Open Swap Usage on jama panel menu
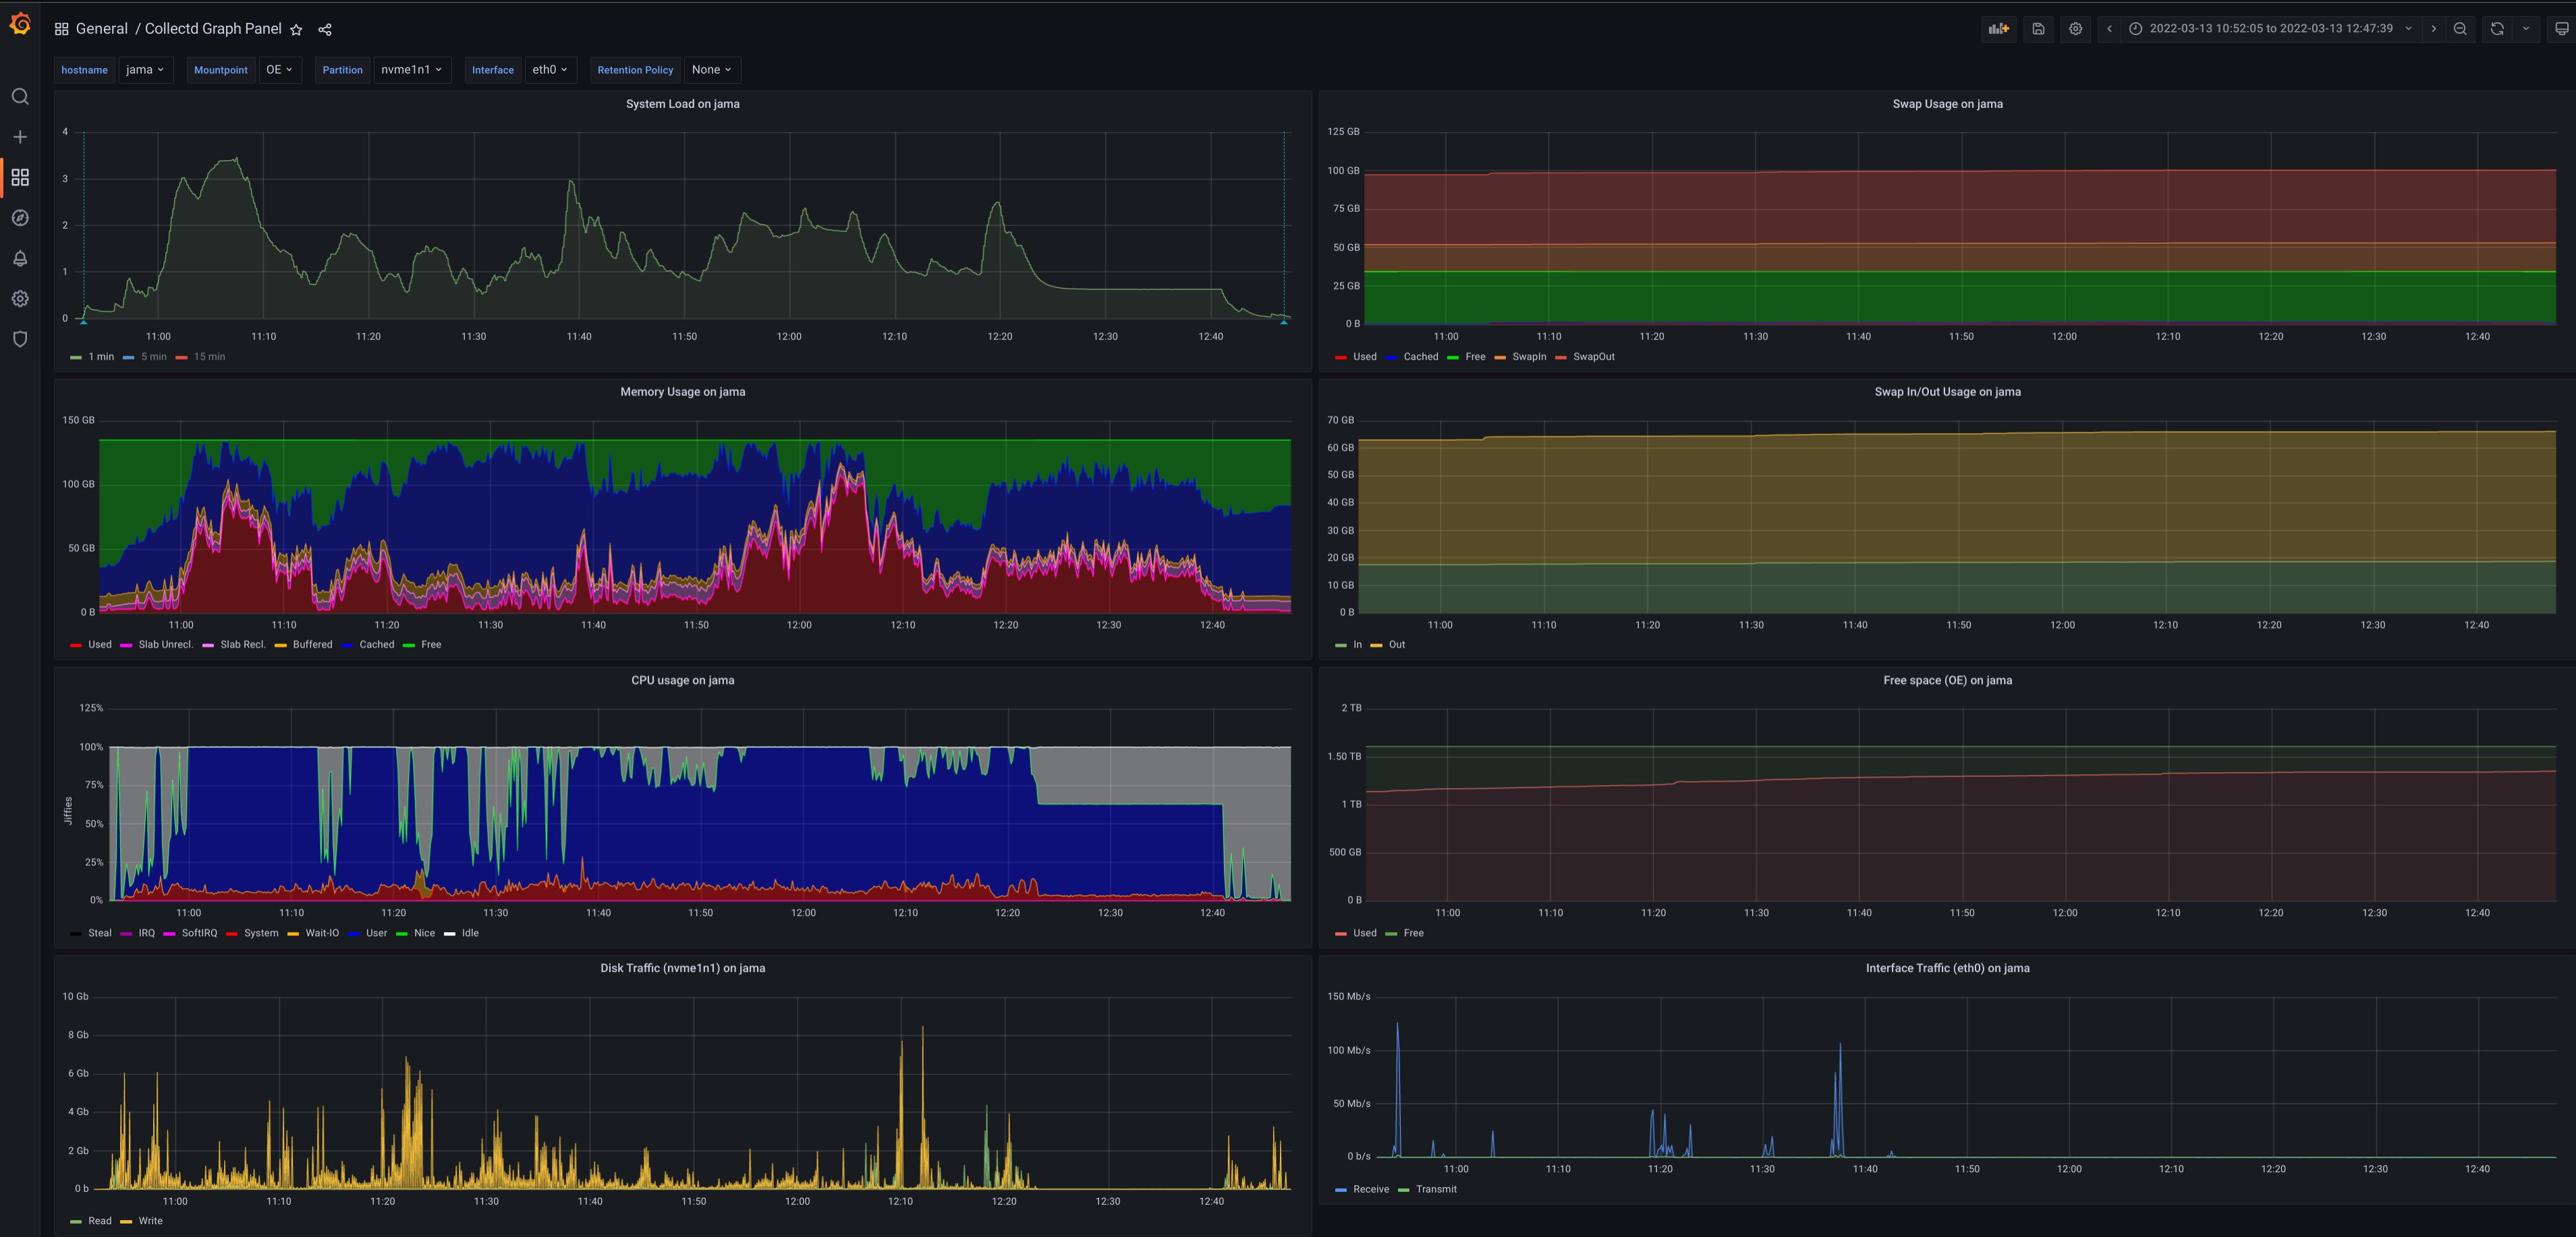 1946,104
